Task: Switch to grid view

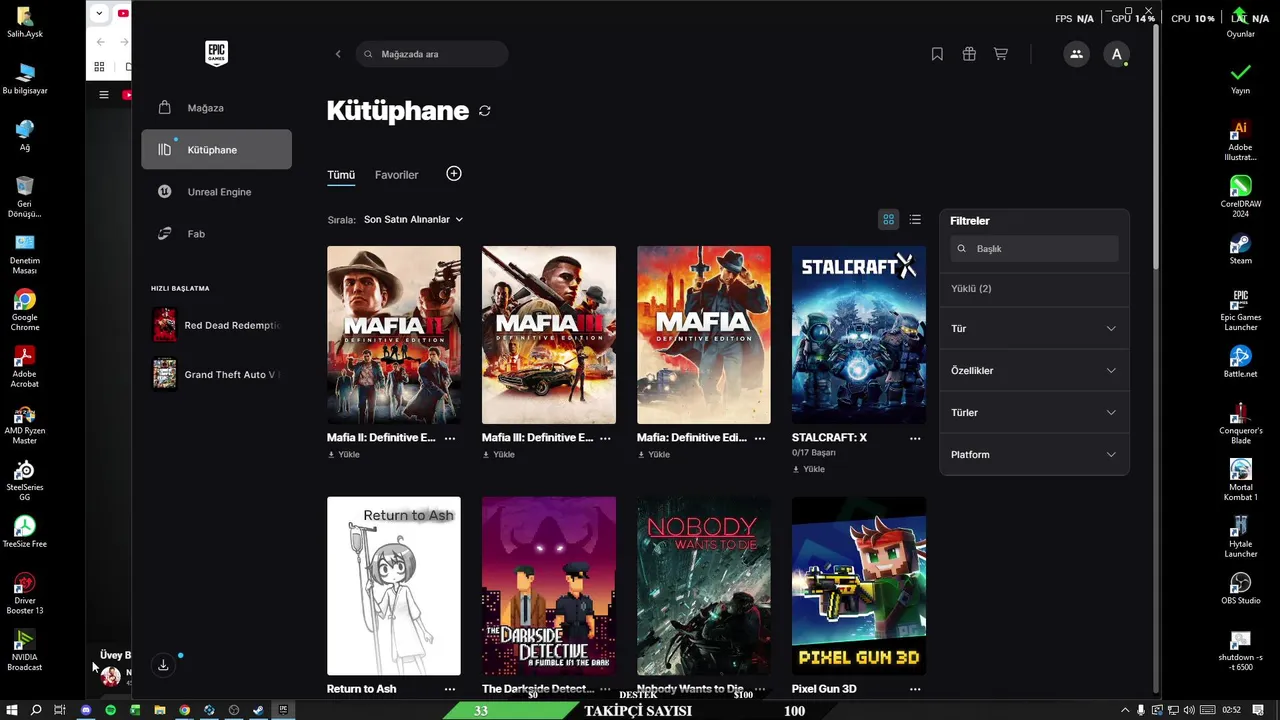Action: coord(888,220)
